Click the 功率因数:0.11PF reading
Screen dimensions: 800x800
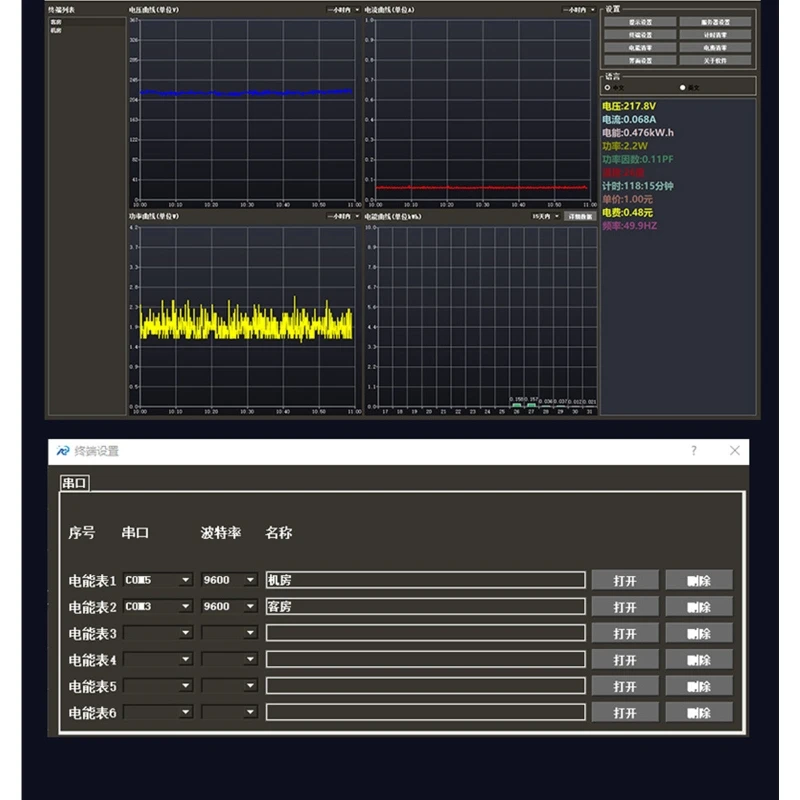[x=638, y=159]
